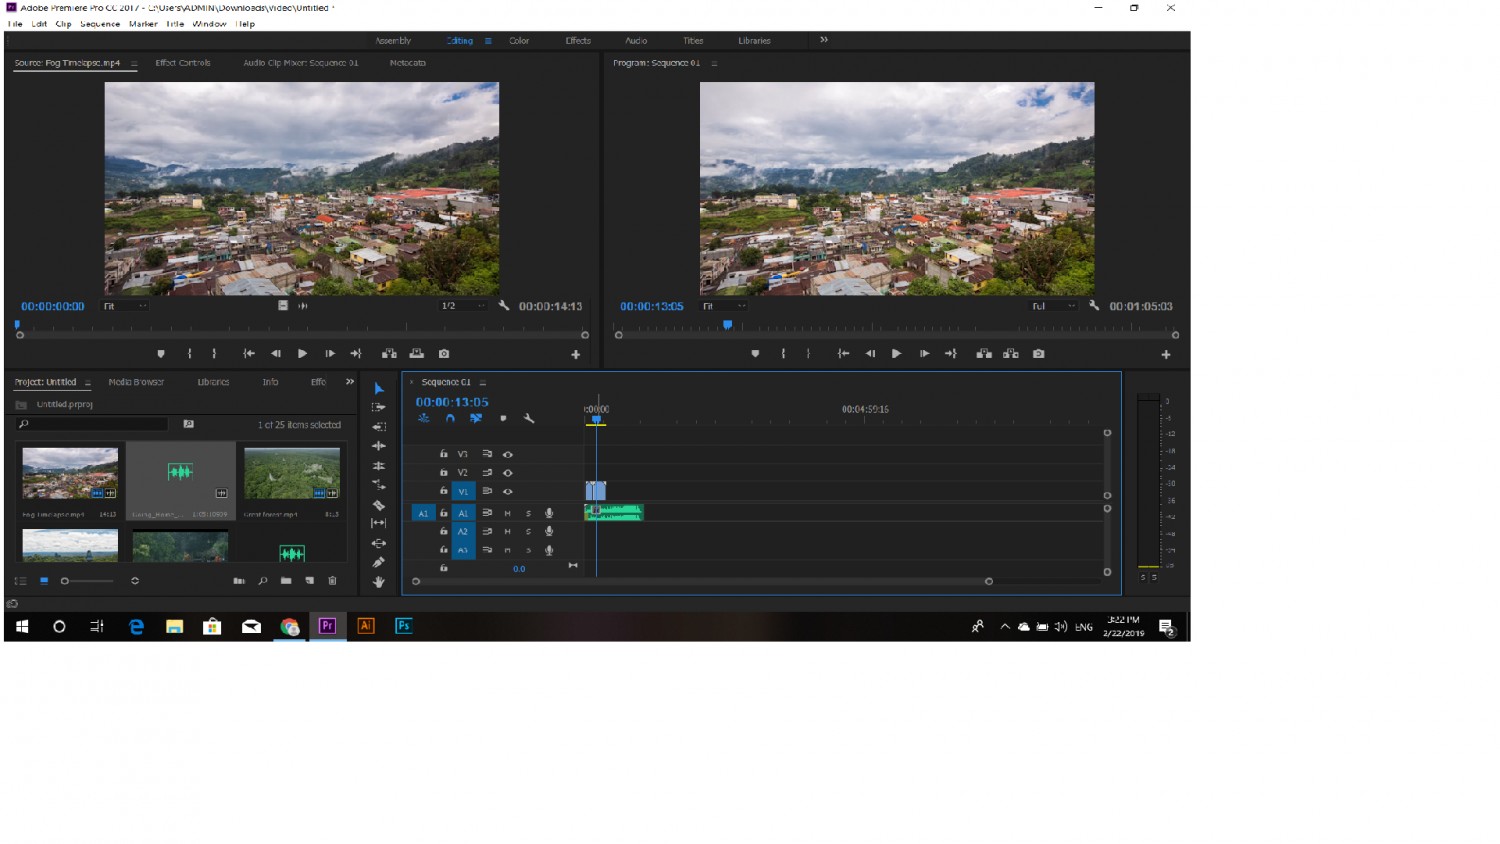Click the Insert button in Source monitor
The width and height of the screenshot is (1500, 844).
click(389, 354)
